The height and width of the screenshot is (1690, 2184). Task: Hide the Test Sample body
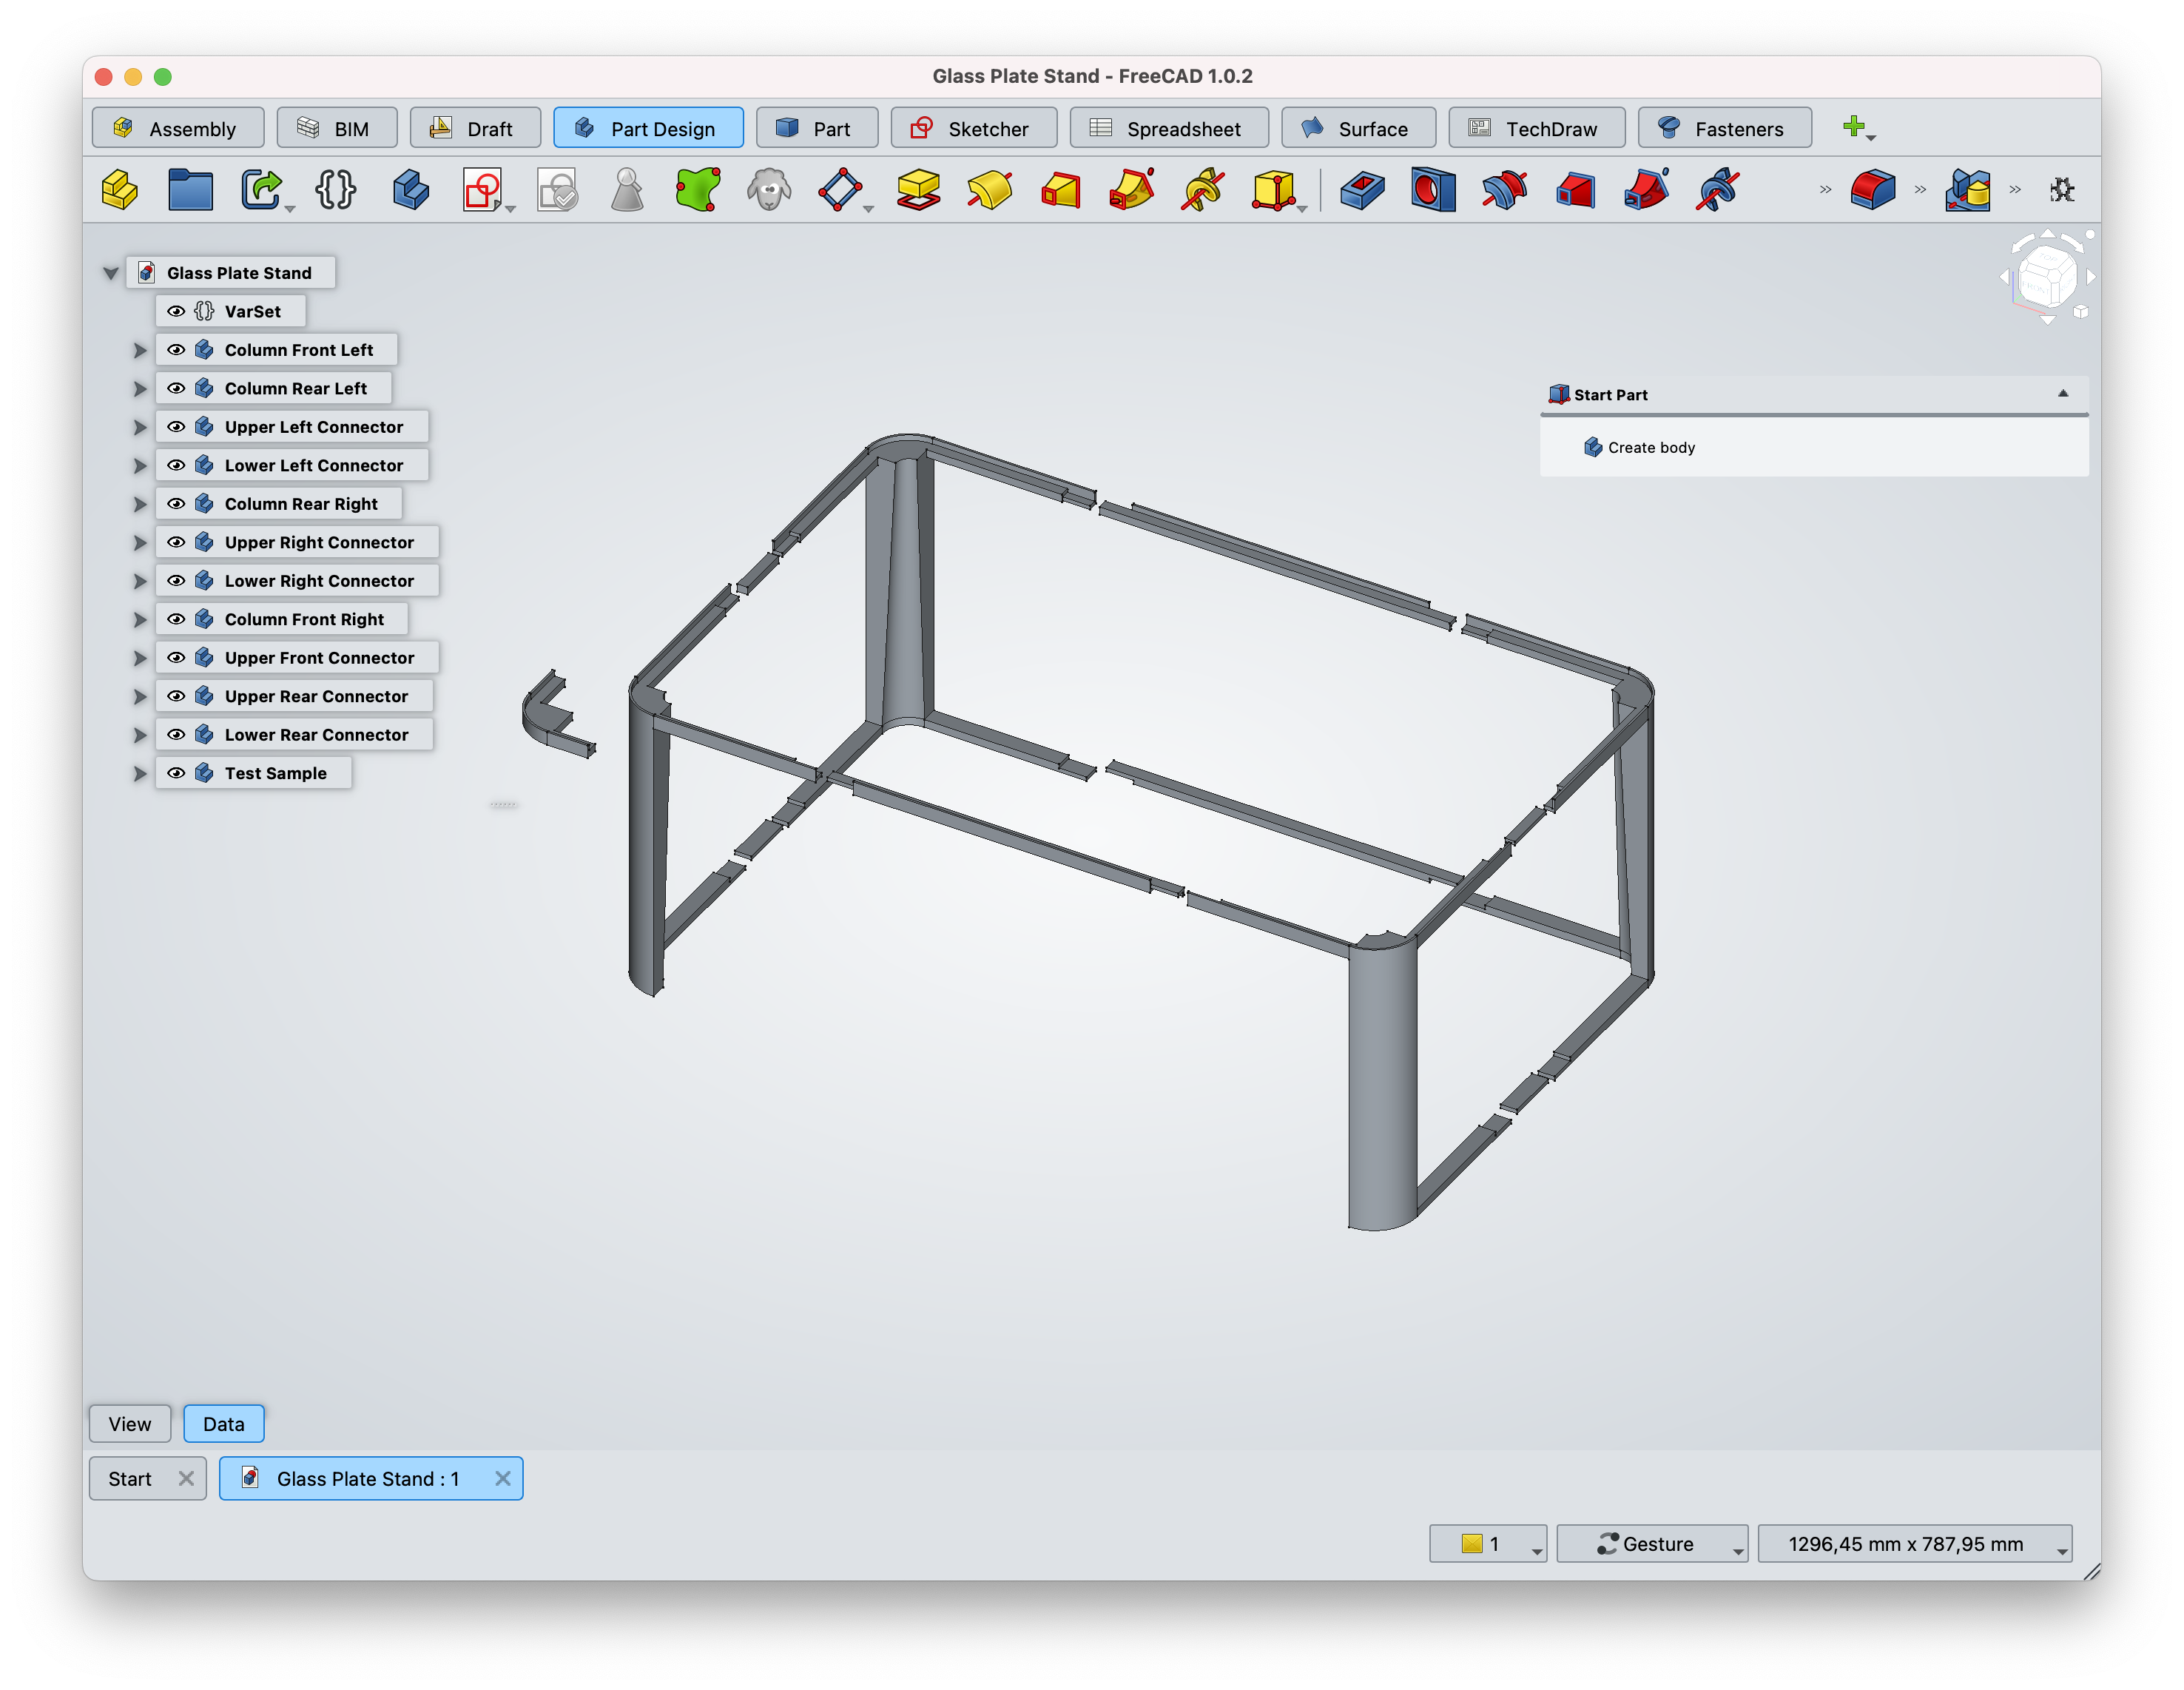click(176, 773)
